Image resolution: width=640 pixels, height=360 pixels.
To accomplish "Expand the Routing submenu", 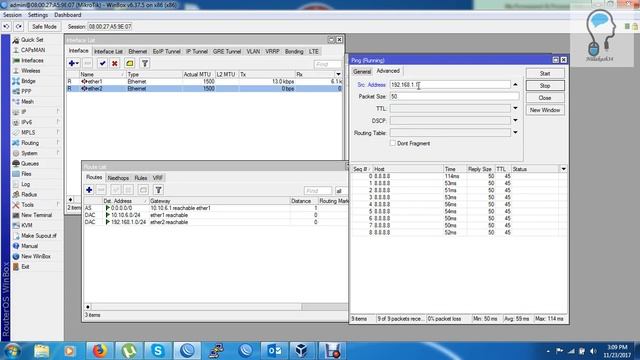I will [x=30, y=143].
